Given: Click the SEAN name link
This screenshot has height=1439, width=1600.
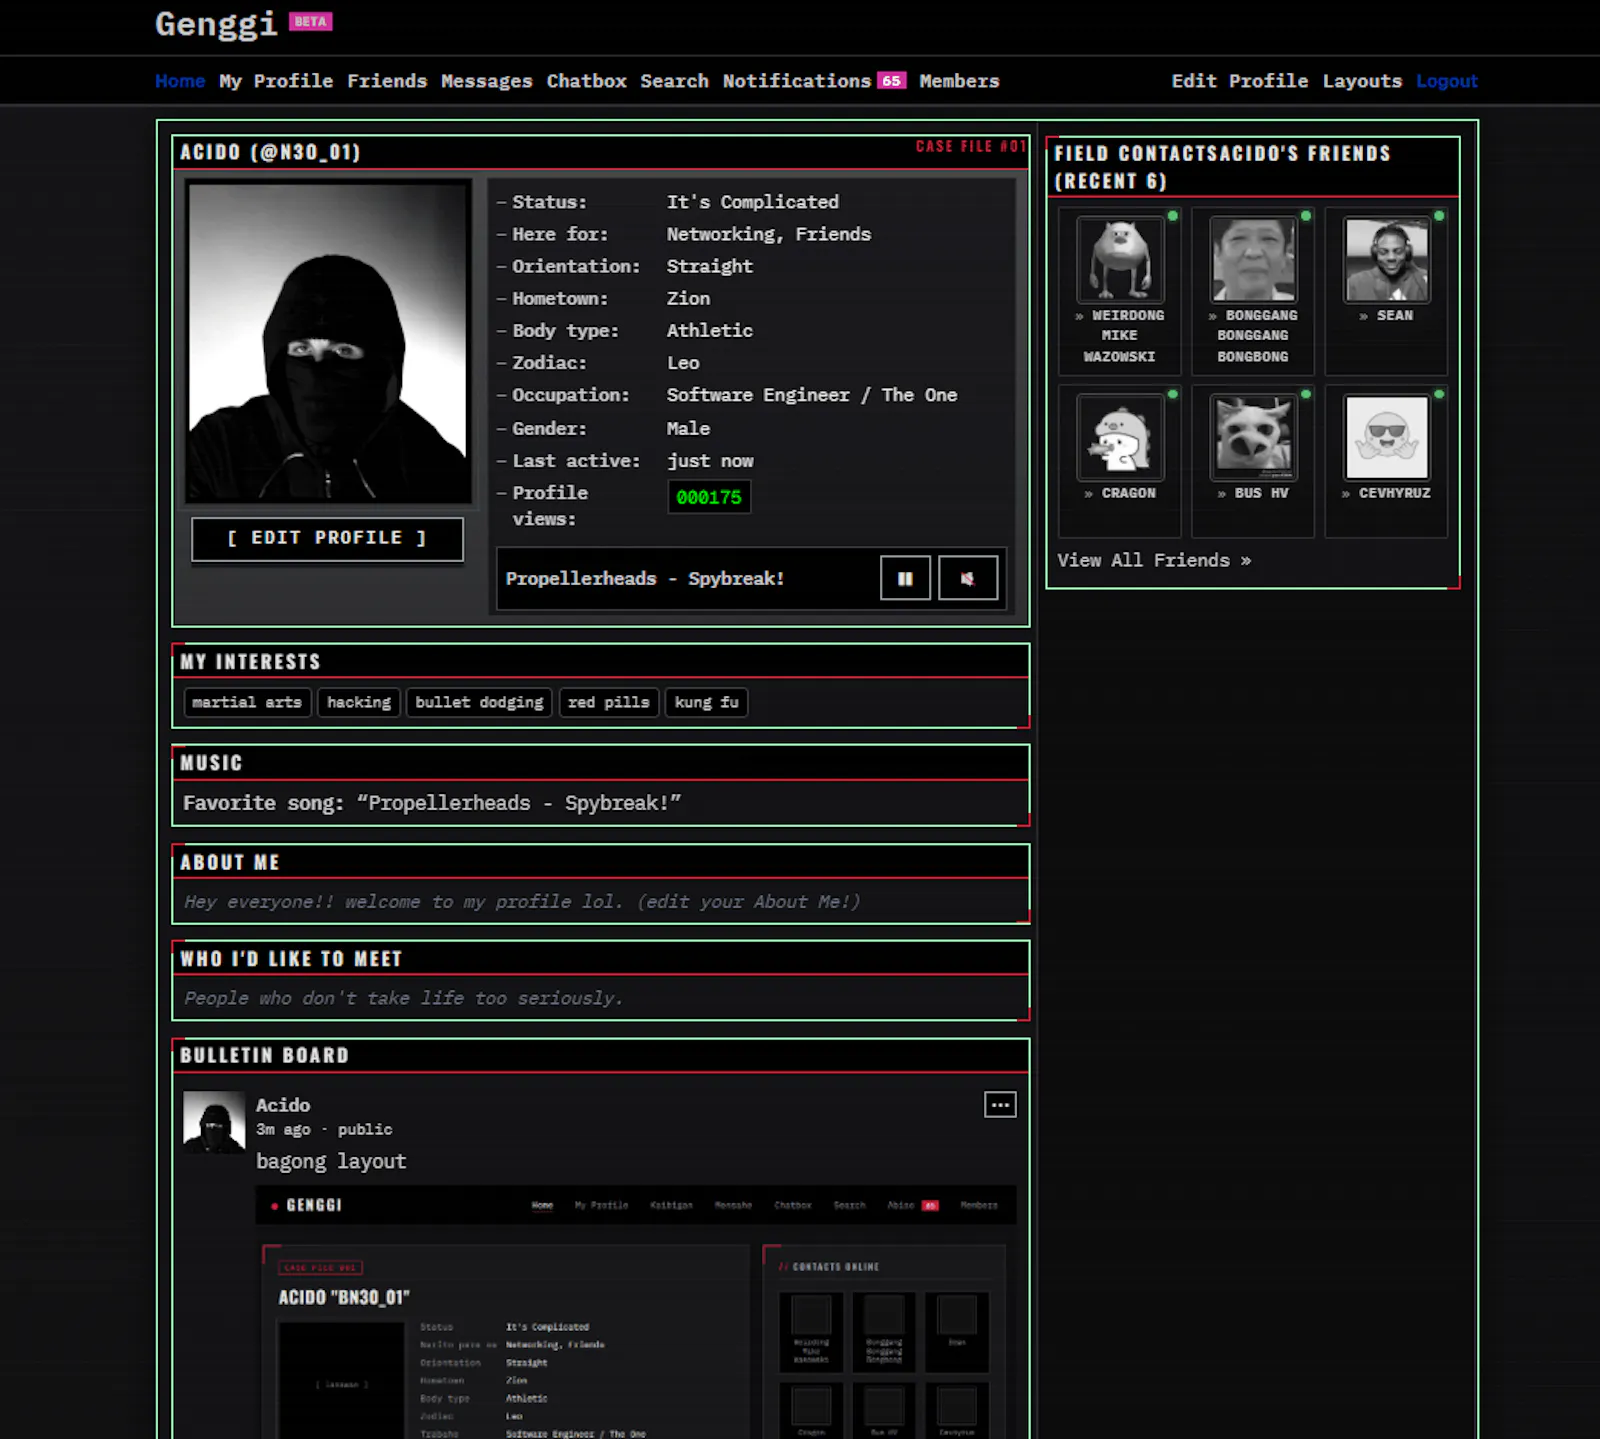Looking at the screenshot, I should [1387, 316].
